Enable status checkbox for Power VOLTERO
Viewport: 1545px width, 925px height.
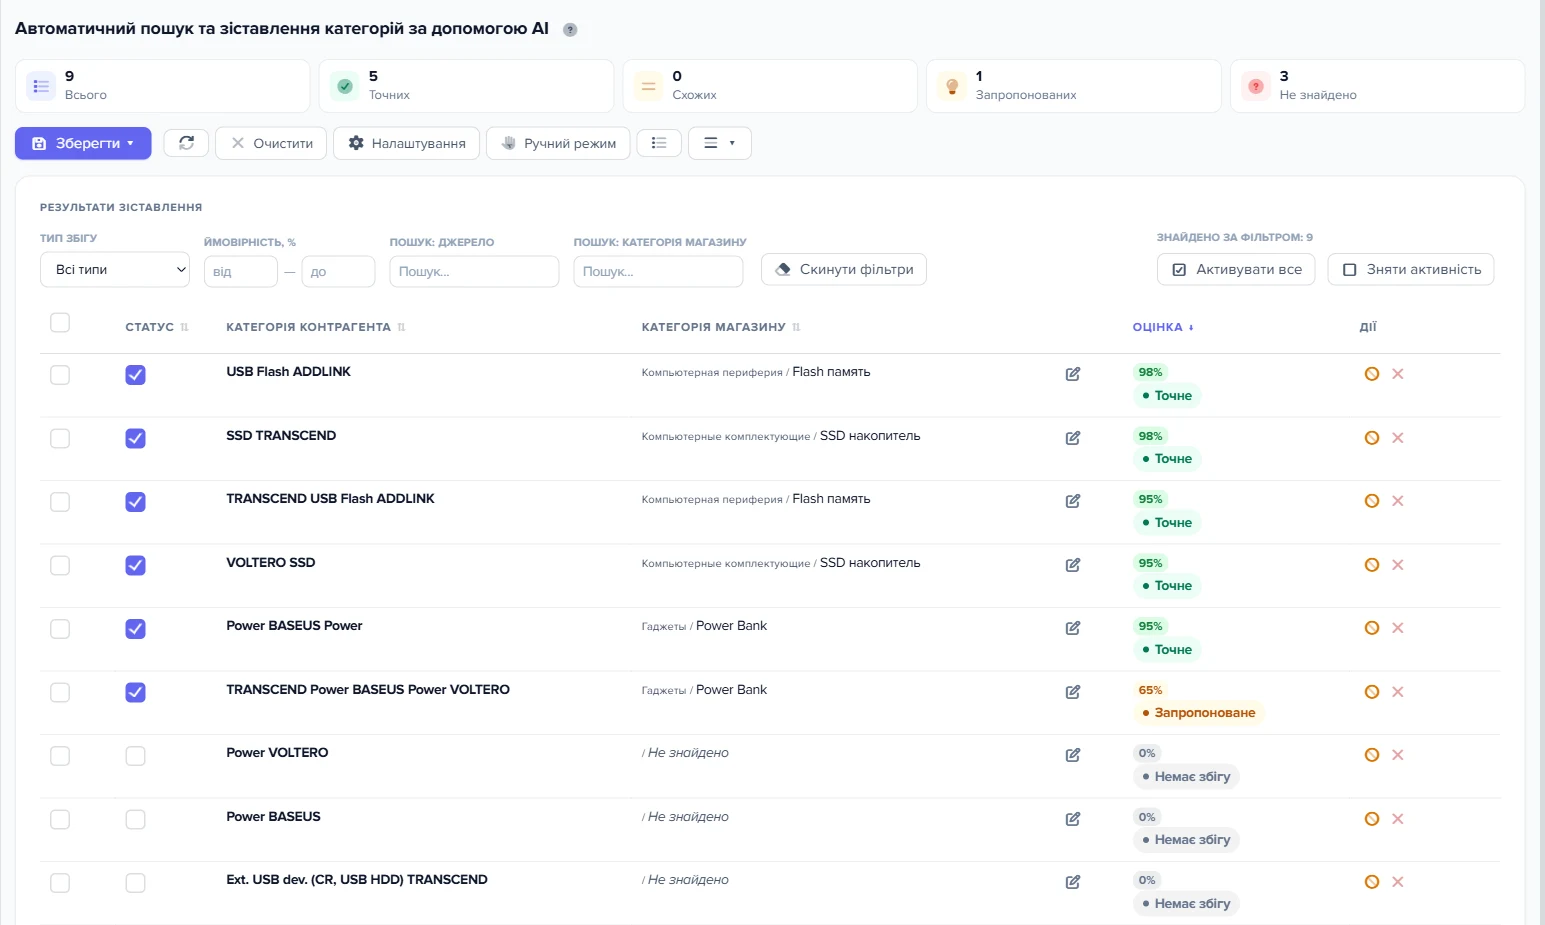click(136, 756)
